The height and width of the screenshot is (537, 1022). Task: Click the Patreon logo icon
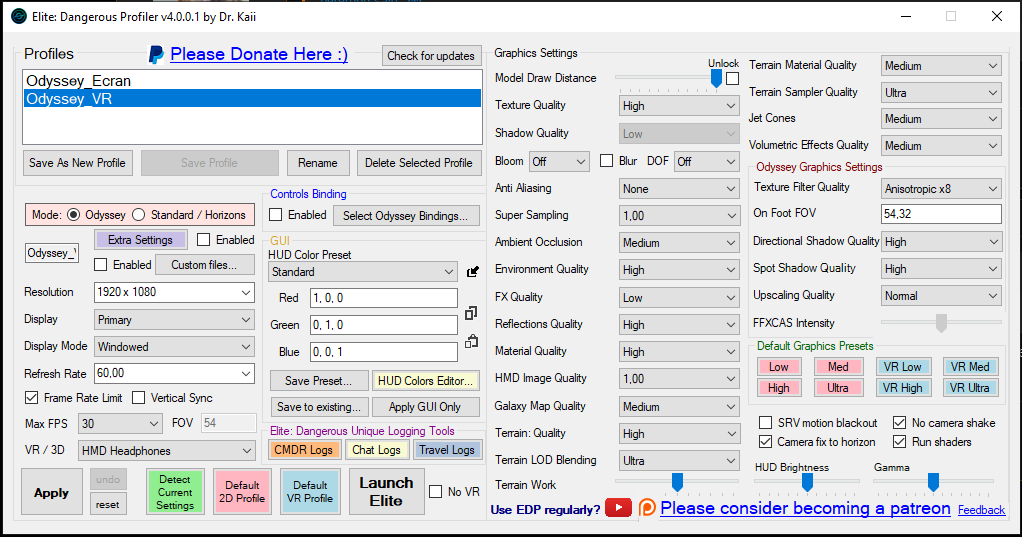(647, 508)
